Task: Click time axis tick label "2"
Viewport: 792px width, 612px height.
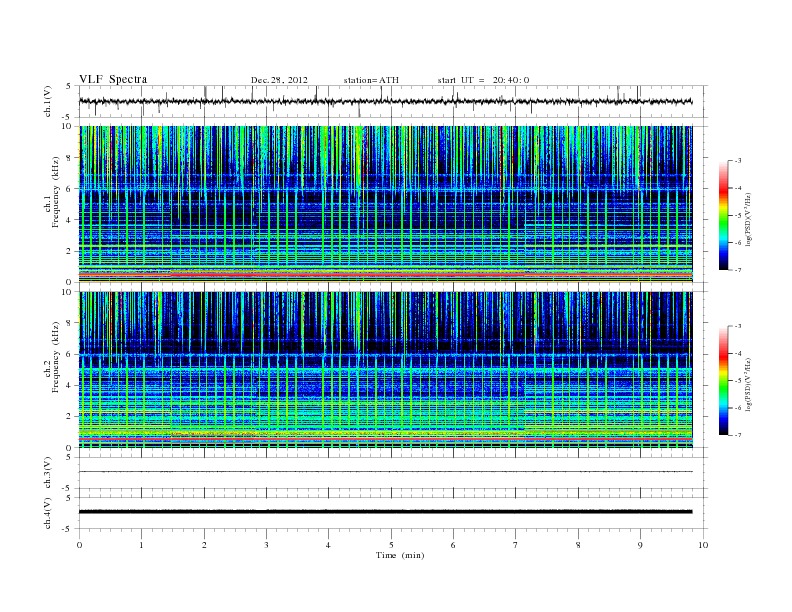Action: pos(204,545)
